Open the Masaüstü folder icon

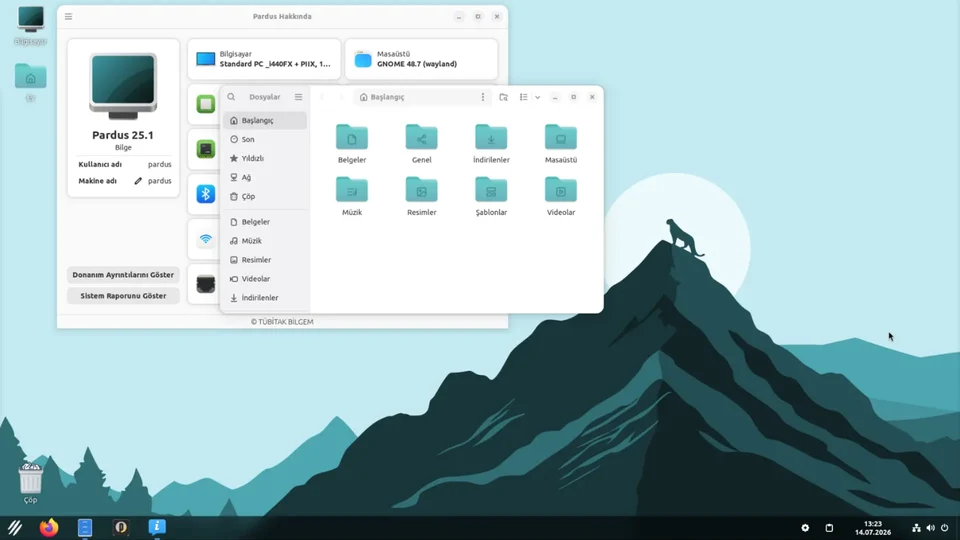[561, 143]
